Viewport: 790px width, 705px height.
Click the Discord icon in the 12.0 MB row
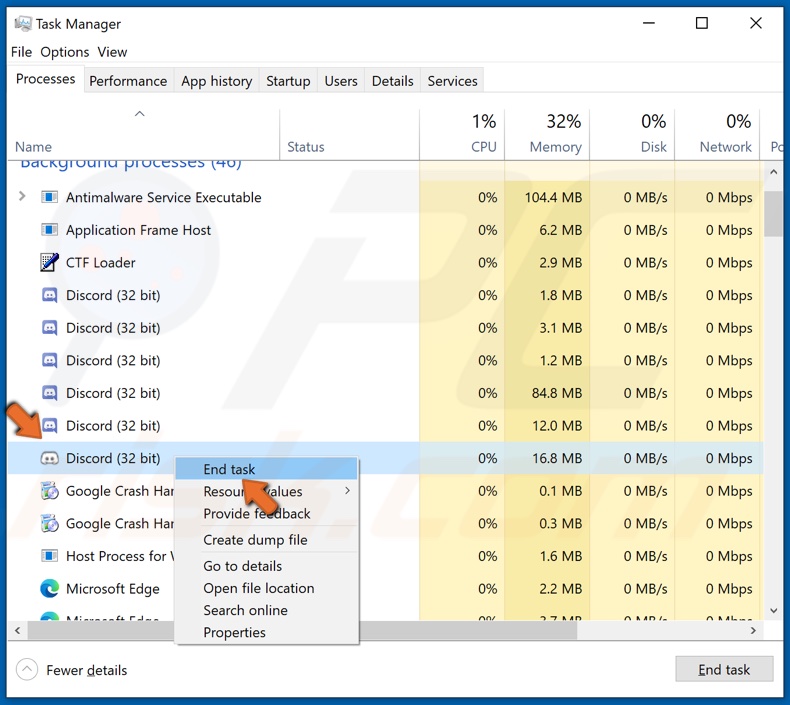click(49, 426)
